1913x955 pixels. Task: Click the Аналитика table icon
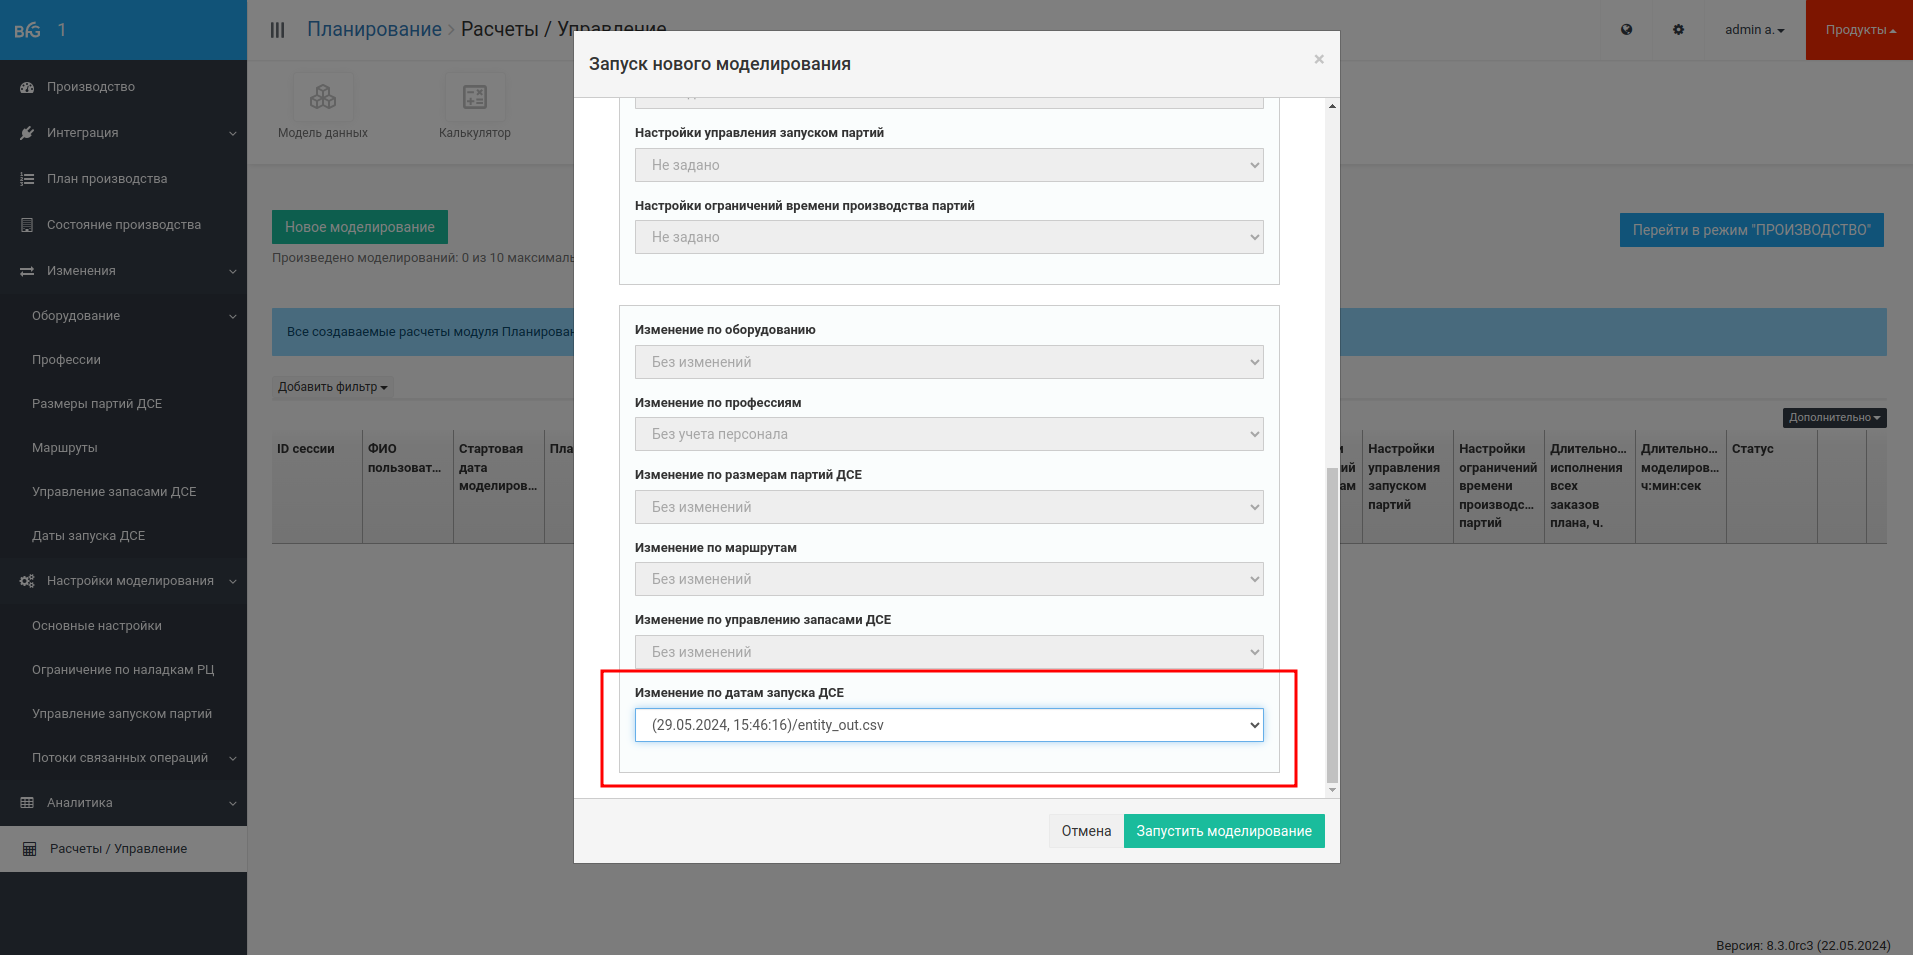pos(27,803)
